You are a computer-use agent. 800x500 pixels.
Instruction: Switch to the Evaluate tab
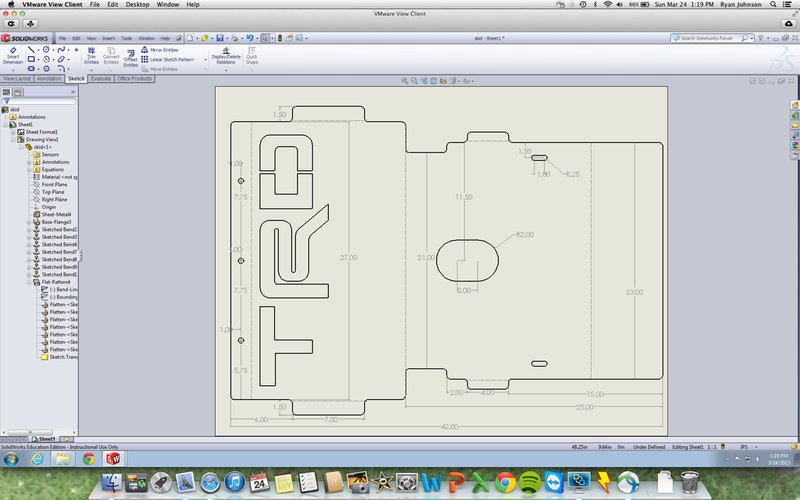(x=101, y=79)
